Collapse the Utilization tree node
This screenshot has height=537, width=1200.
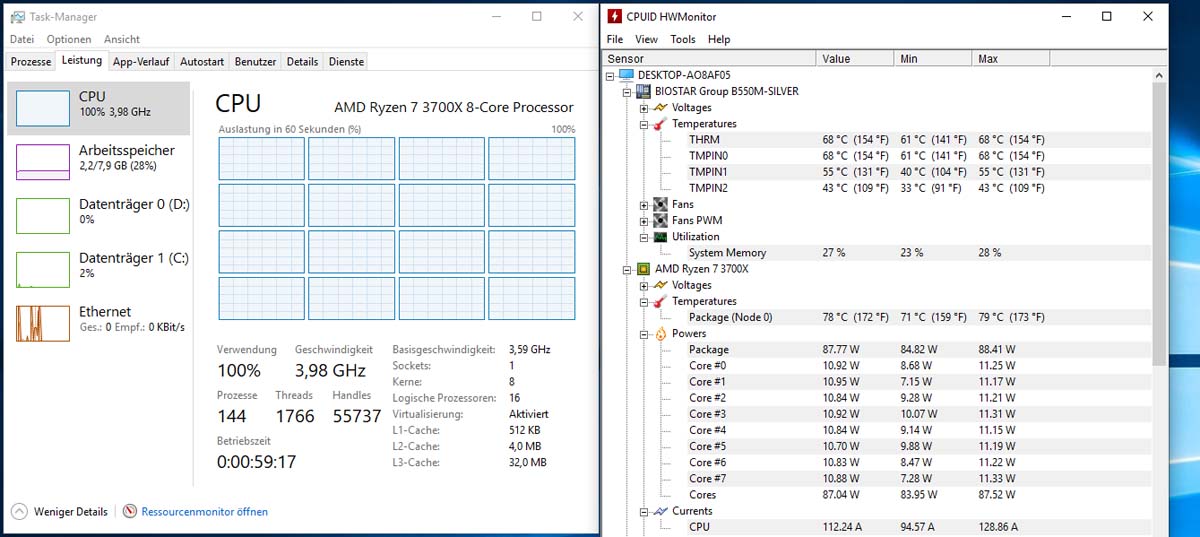[644, 237]
